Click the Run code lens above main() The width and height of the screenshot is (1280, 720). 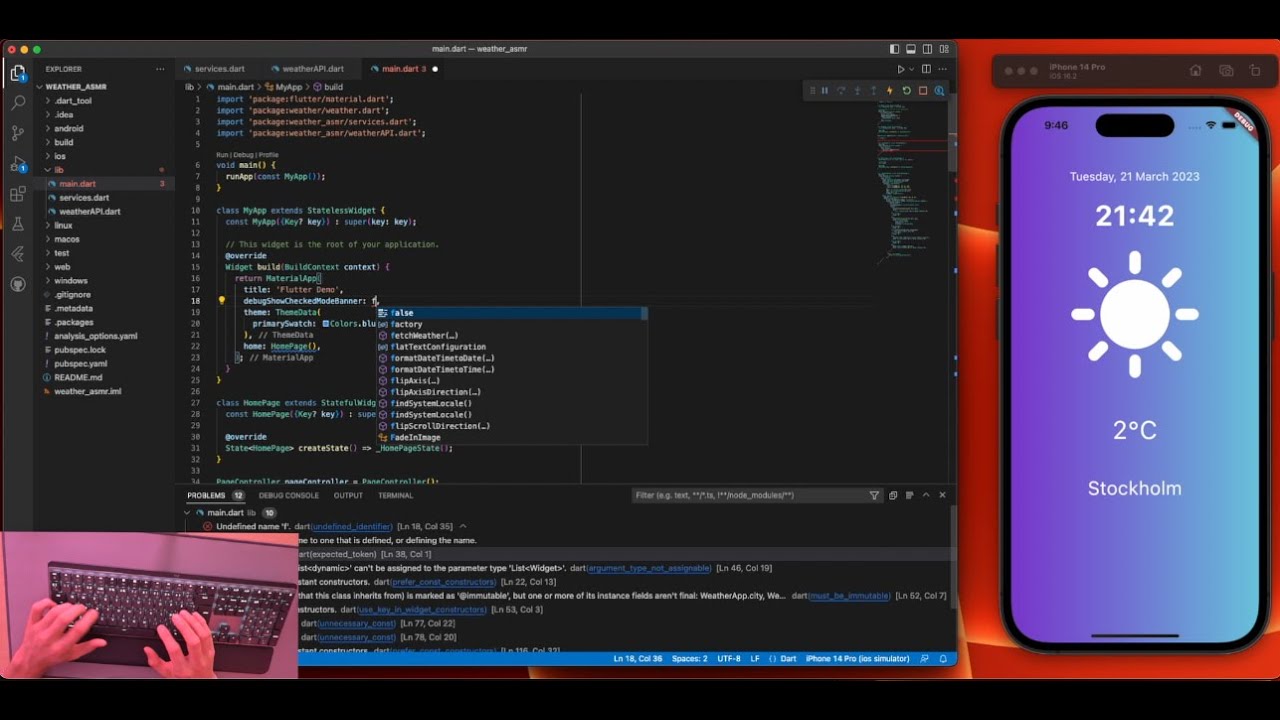(x=222, y=155)
